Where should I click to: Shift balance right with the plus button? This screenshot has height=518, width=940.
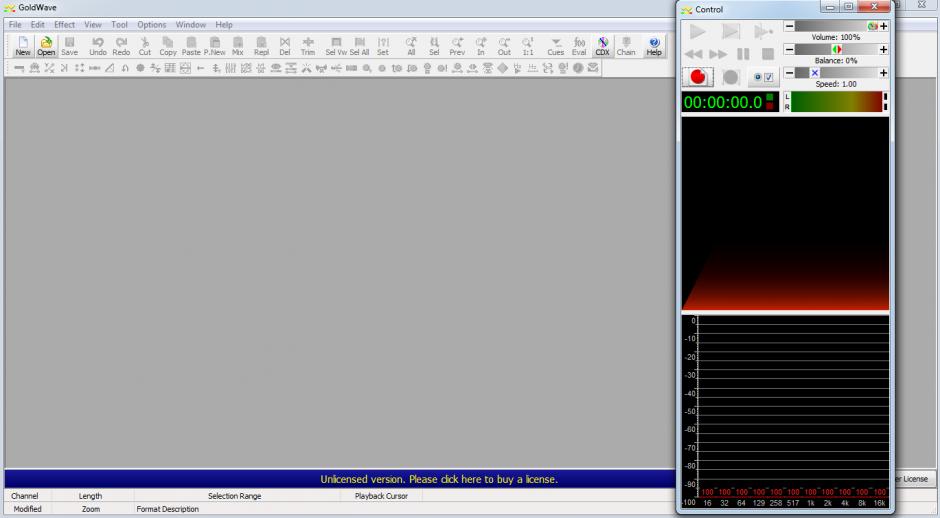coord(884,49)
